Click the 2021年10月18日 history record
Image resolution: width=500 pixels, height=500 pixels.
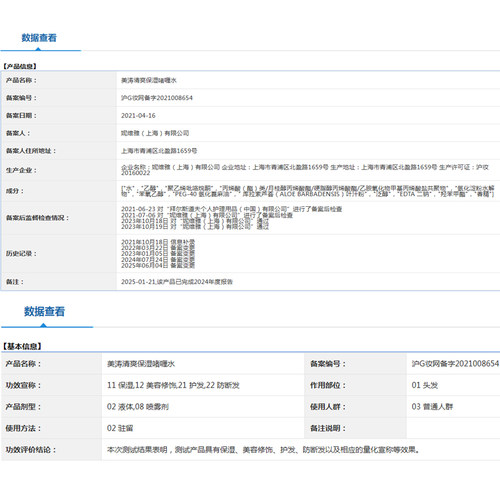[x=158, y=242]
